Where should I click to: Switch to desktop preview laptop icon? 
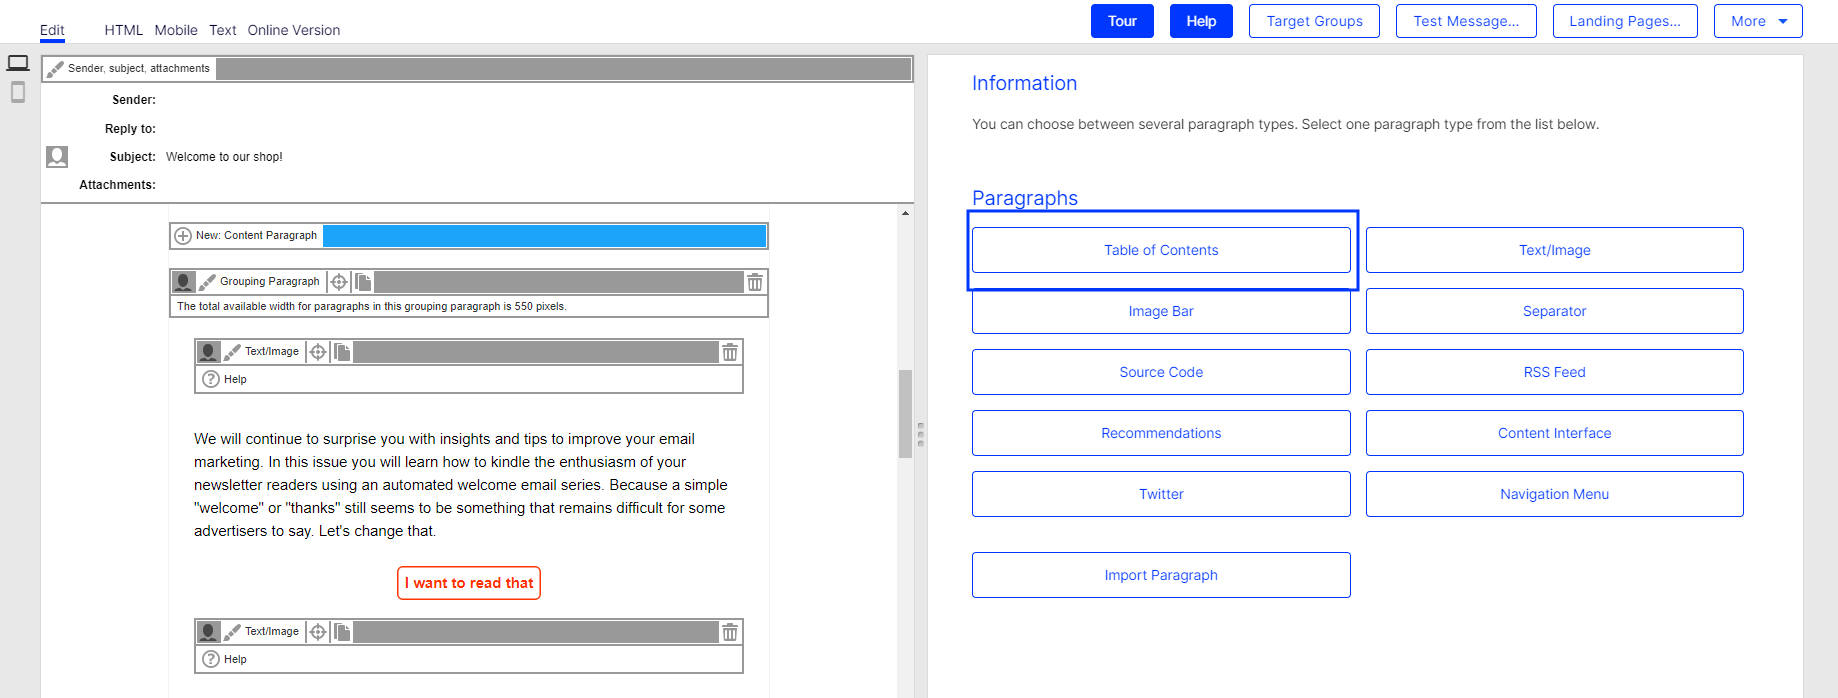click(x=18, y=64)
